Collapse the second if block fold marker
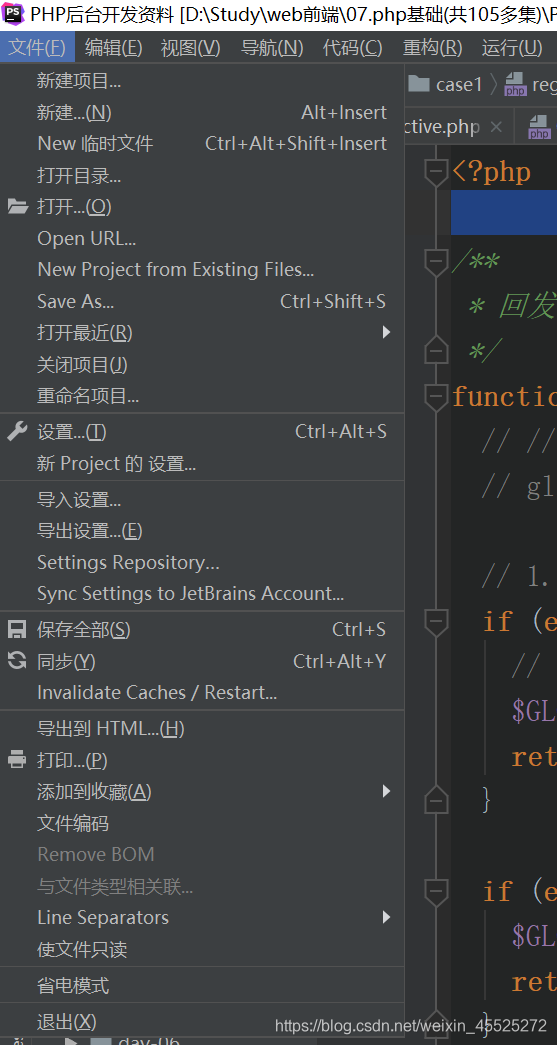Viewport: 557px width, 1045px height. coord(436,891)
